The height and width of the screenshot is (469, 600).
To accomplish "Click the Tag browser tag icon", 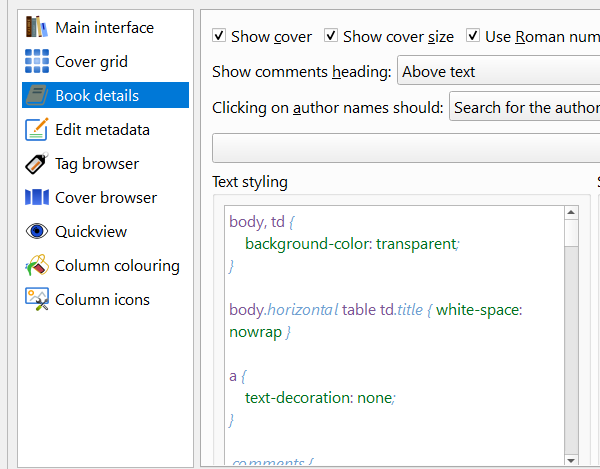I will (37, 163).
